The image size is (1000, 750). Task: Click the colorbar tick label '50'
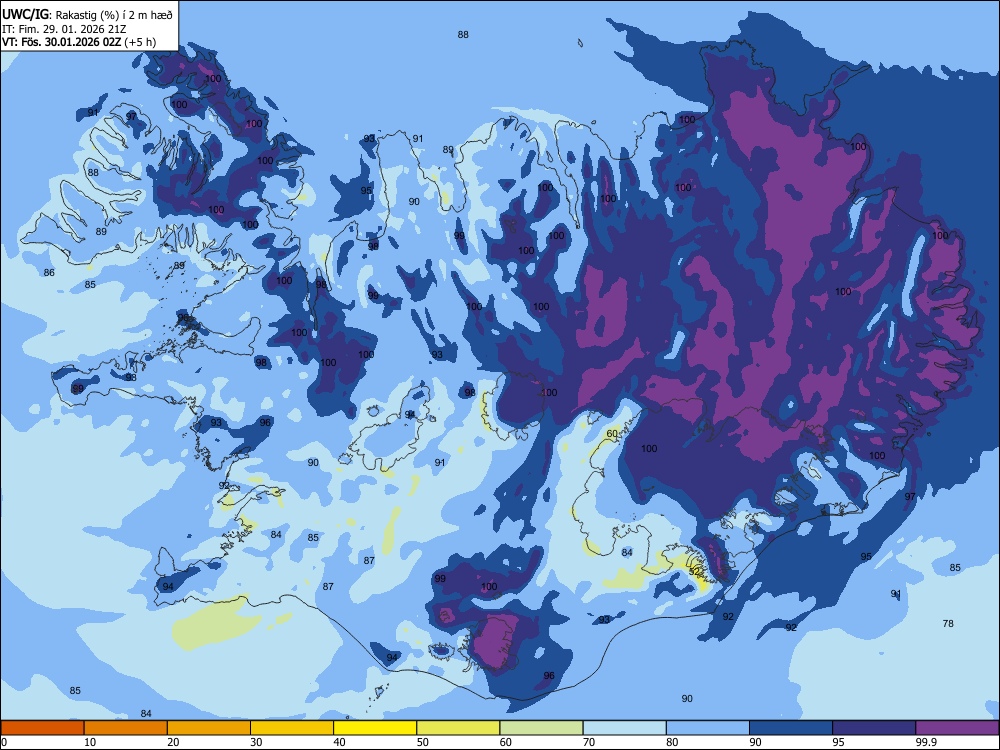pos(423,742)
